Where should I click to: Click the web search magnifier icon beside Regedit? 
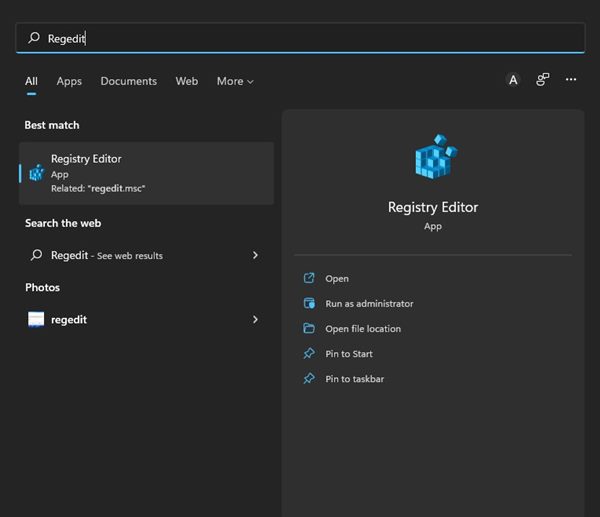click(x=36, y=255)
